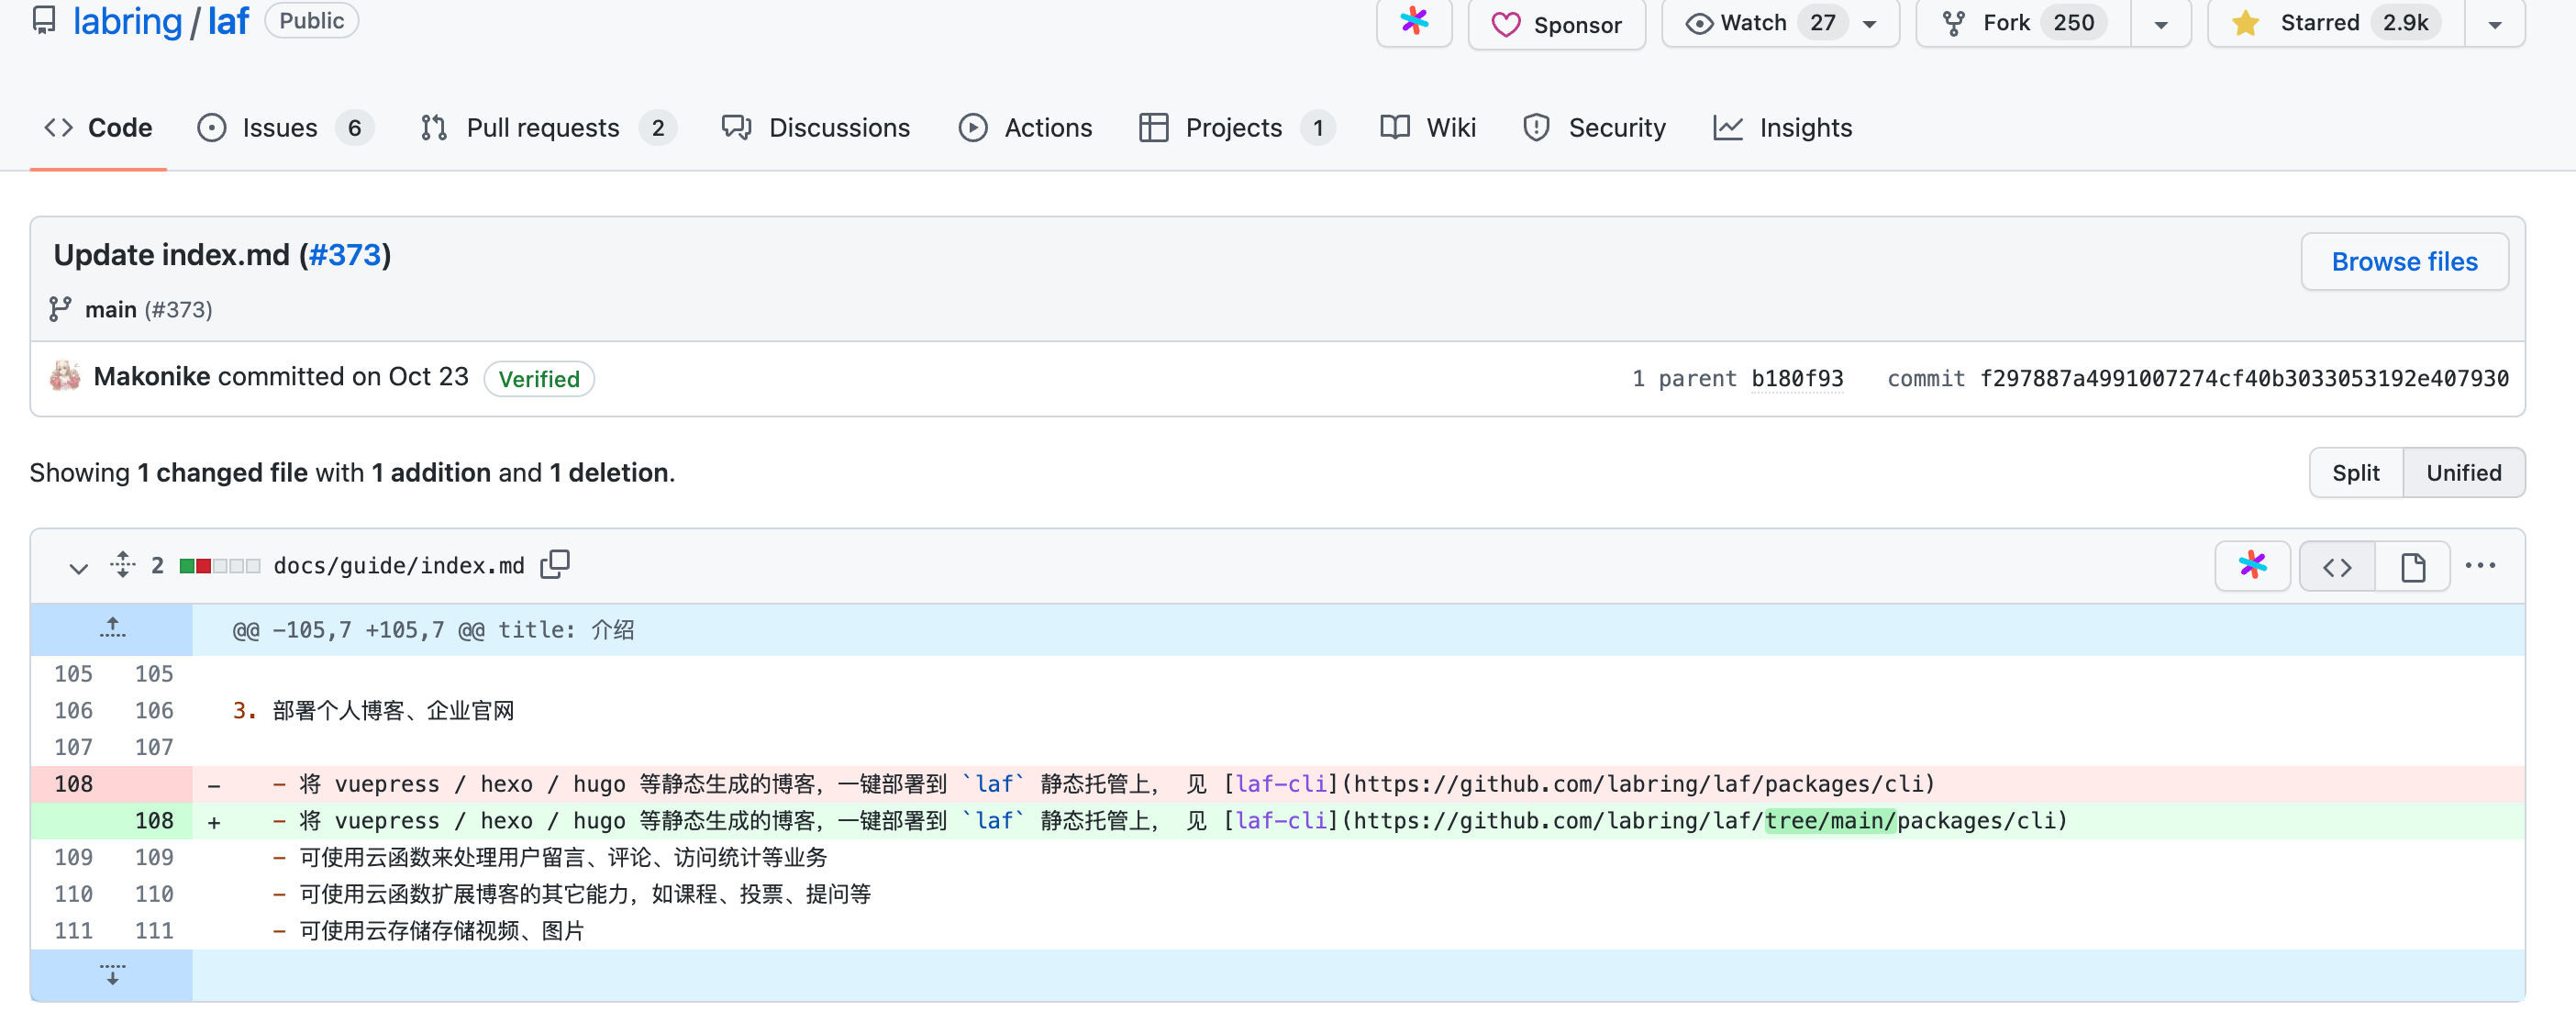Open the Wiki tab

[x=1427, y=128]
